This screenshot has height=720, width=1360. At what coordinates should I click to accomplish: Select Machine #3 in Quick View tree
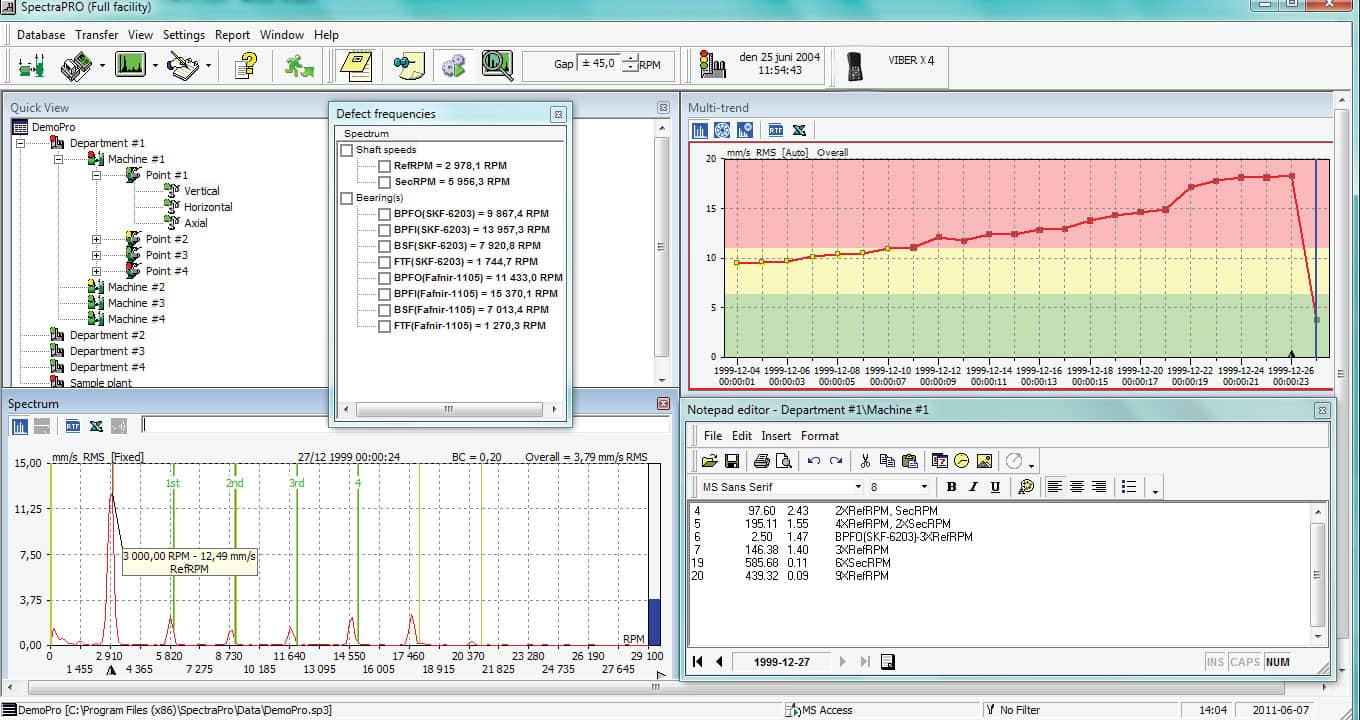click(136, 303)
